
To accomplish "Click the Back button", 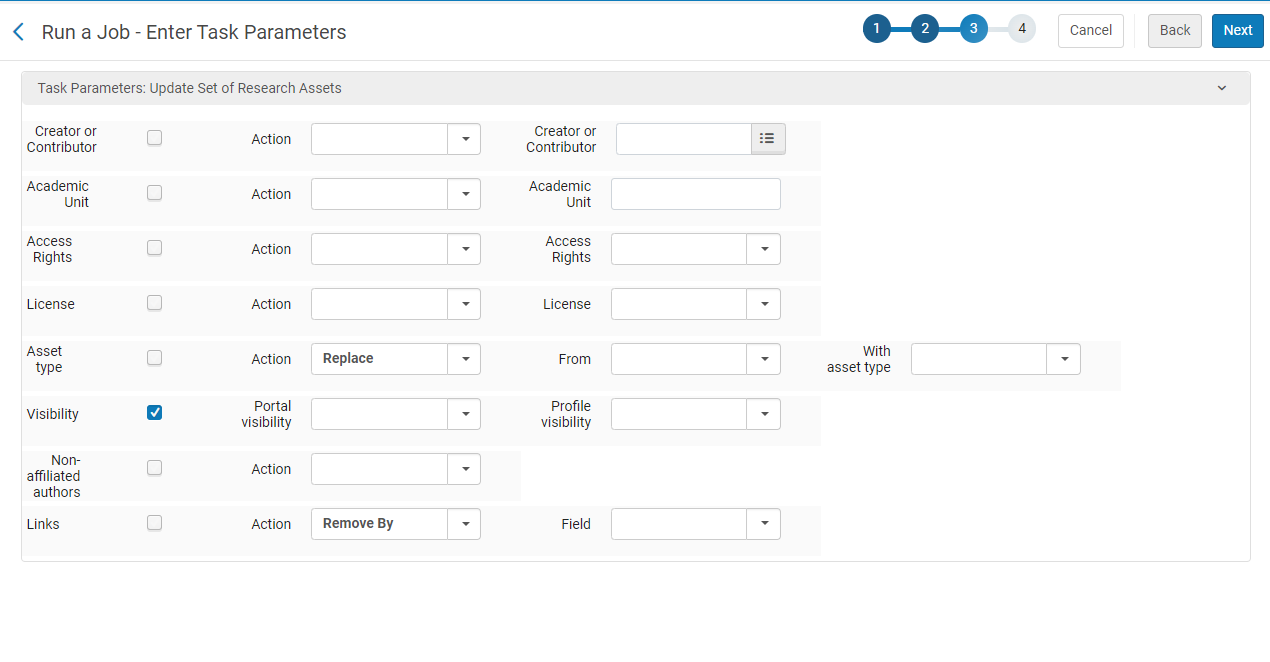I will [1174, 31].
